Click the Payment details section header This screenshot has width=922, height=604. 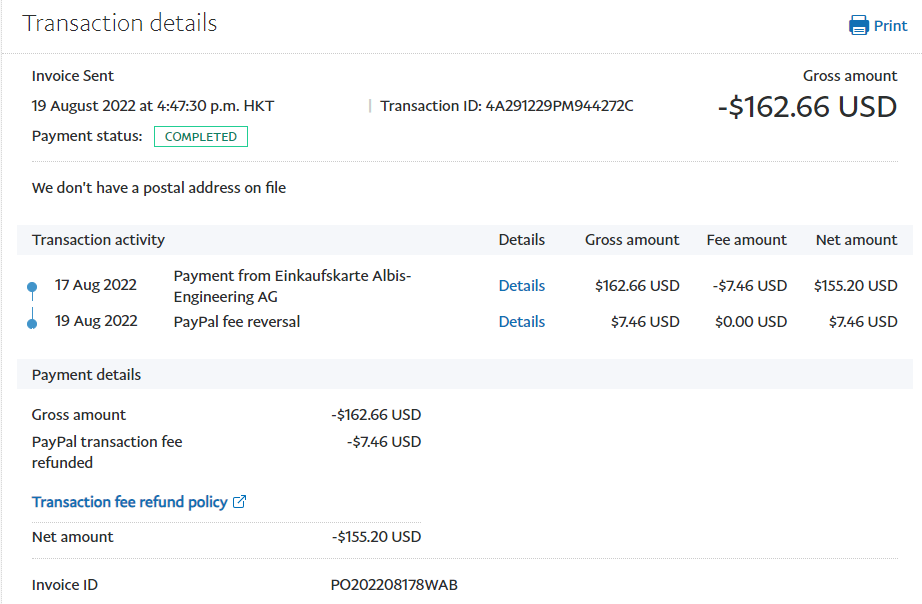point(87,375)
